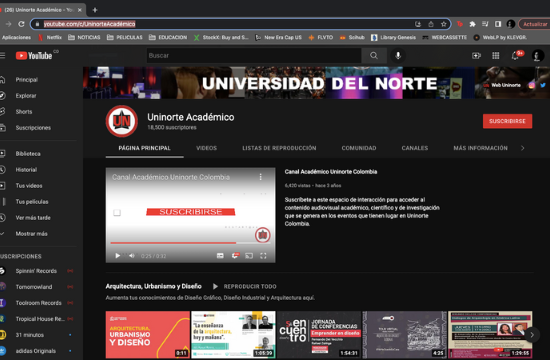Open Historial in sidebar

[x=26, y=169]
